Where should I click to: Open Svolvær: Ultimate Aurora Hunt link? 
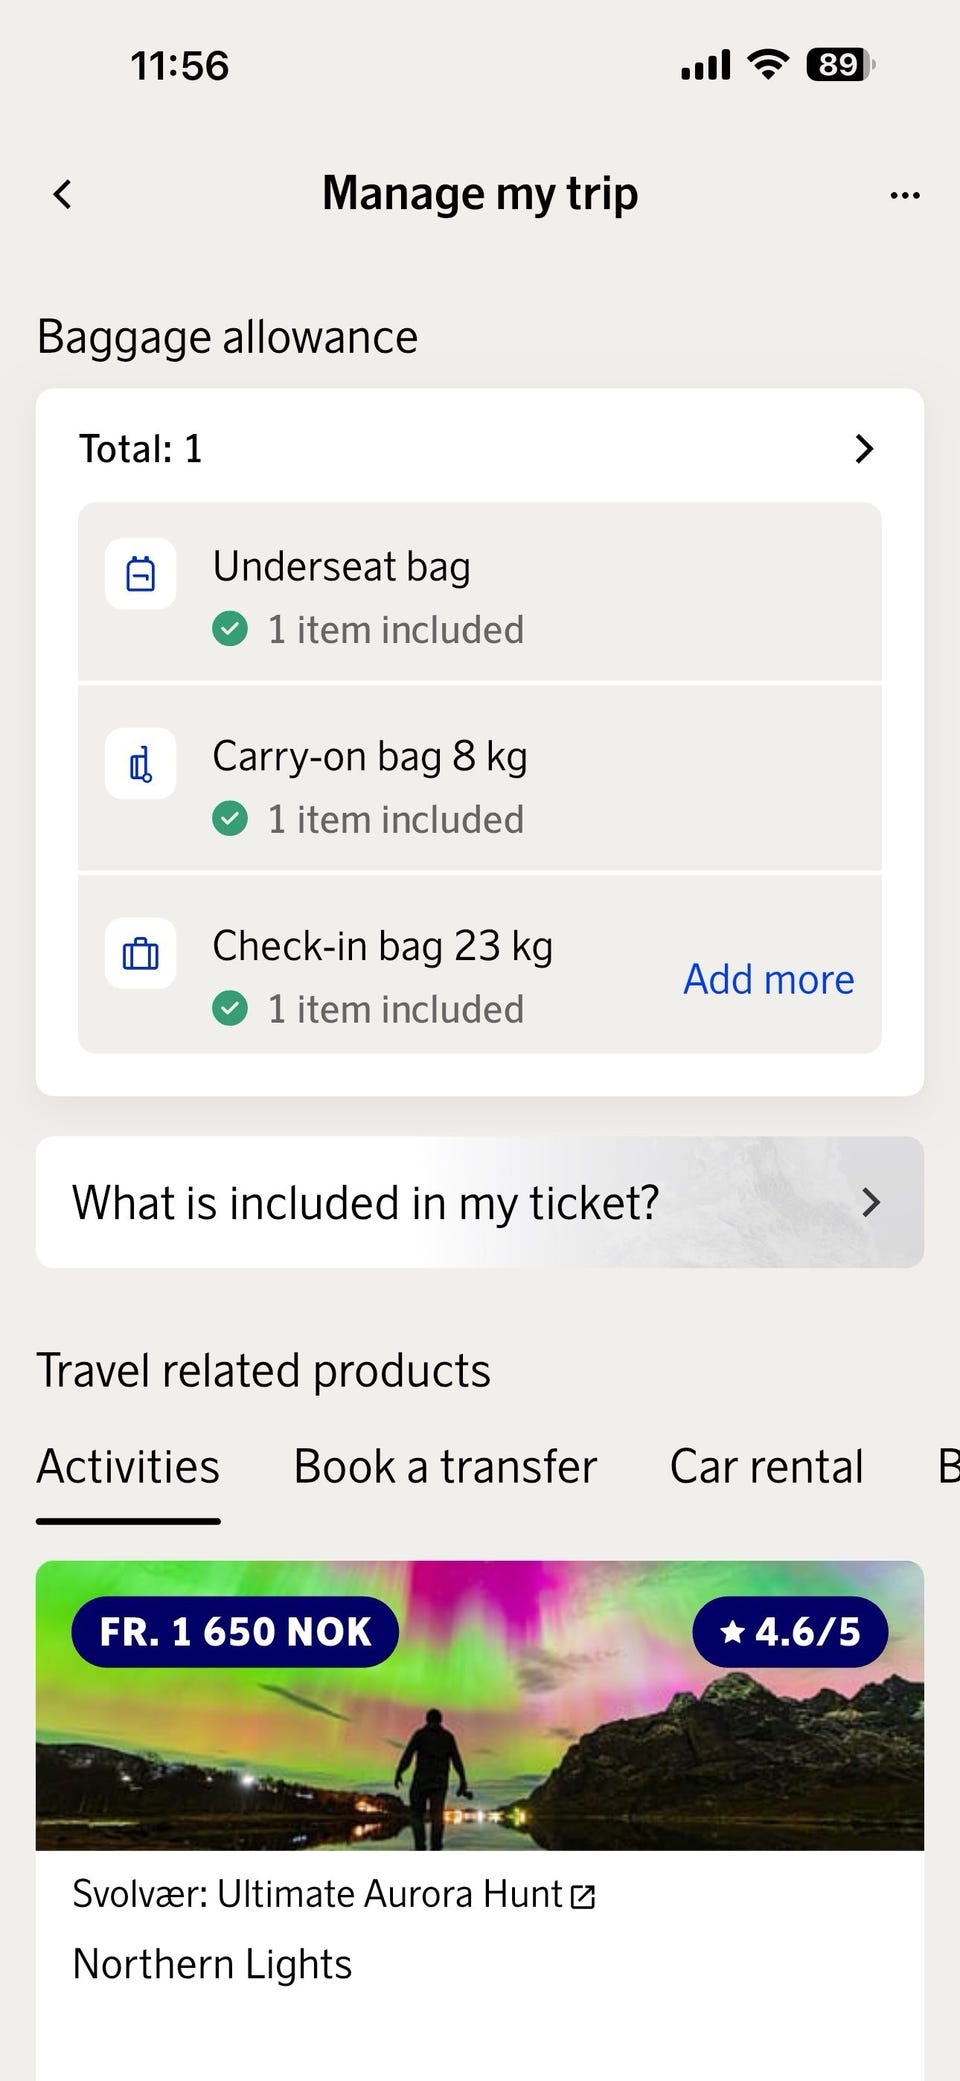318,1895
